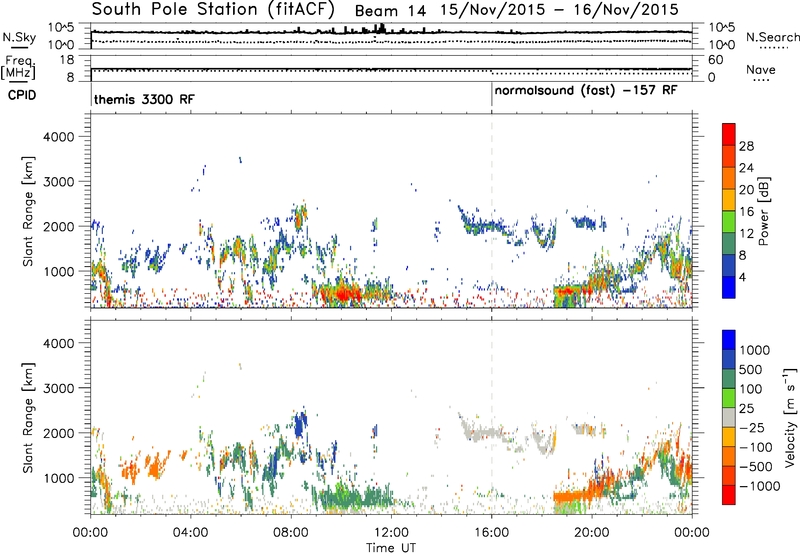Select the 'Beam 14' label in the title
The height and width of the screenshot is (554, 800).
click(390, 11)
